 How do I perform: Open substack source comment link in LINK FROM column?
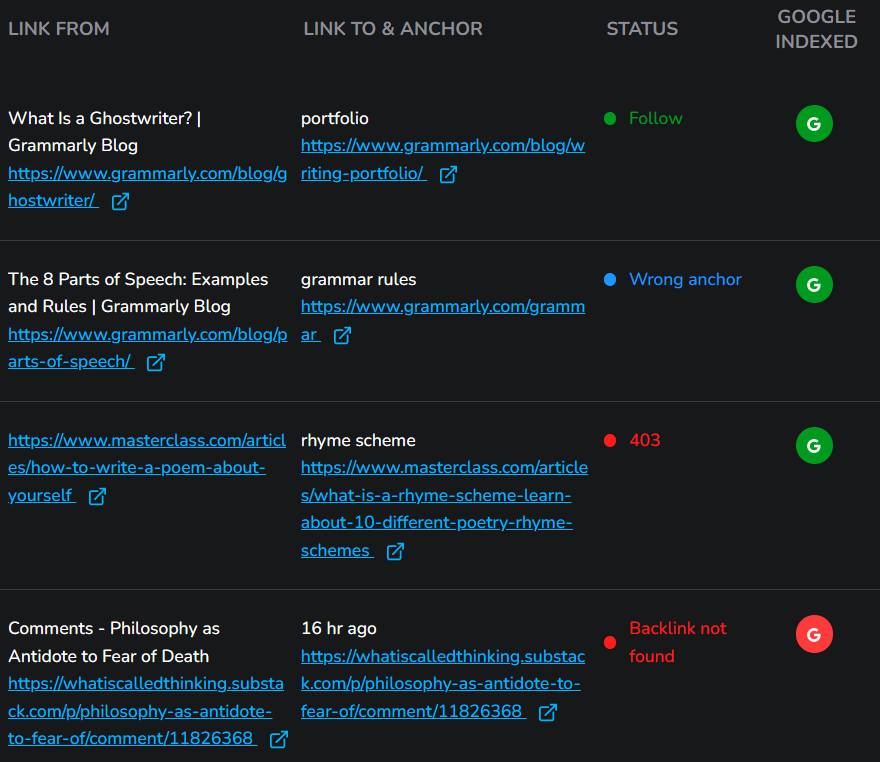click(146, 711)
